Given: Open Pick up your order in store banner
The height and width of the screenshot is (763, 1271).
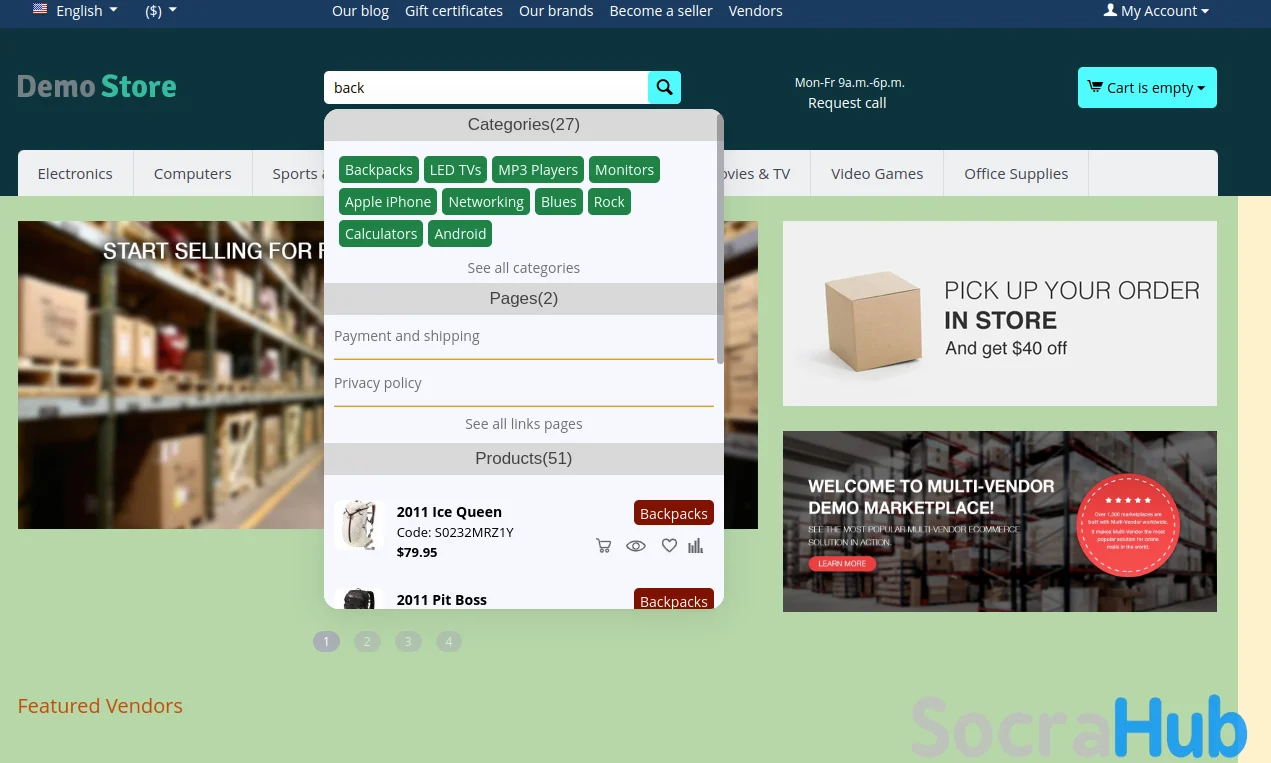Looking at the screenshot, I should coord(1000,313).
